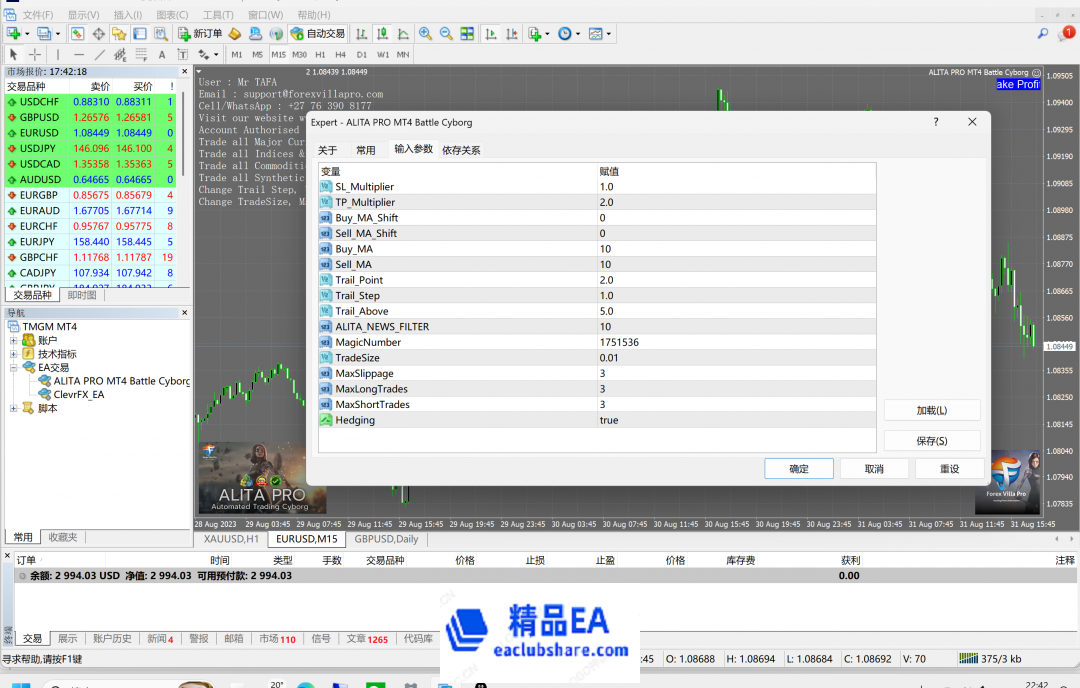Image resolution: width=1080 pixels, height=688 pixels.
Task: Switch to the 依存关系 tab in dialog
Action: coord(461,150)
